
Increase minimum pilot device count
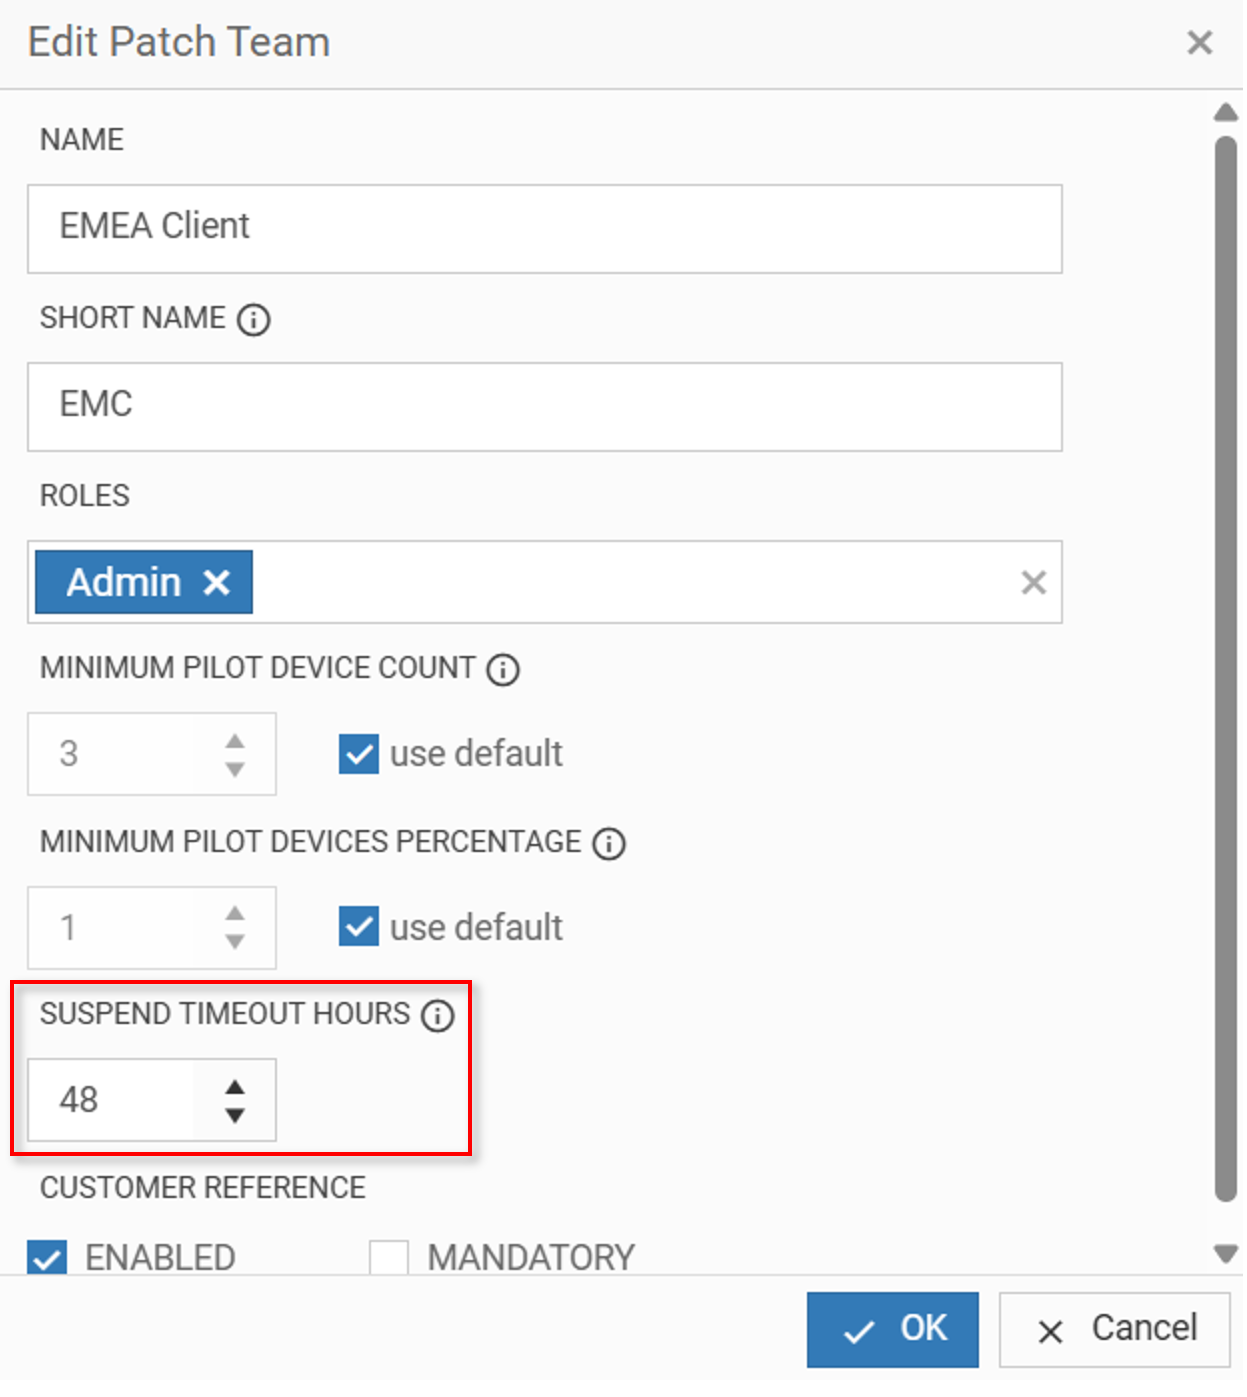coord(235,741)
